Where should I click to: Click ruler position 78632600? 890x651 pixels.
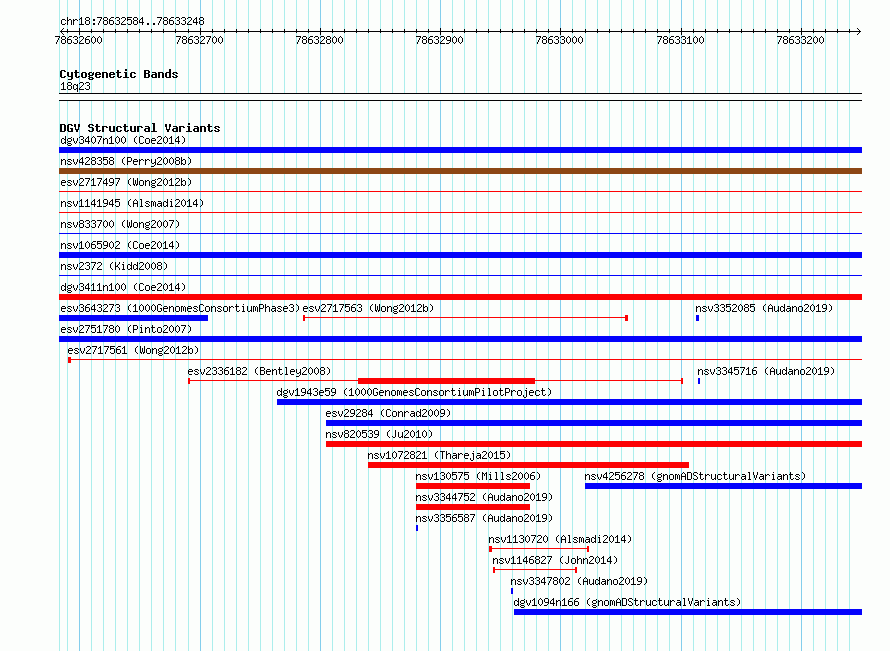[x=78, y=40]
